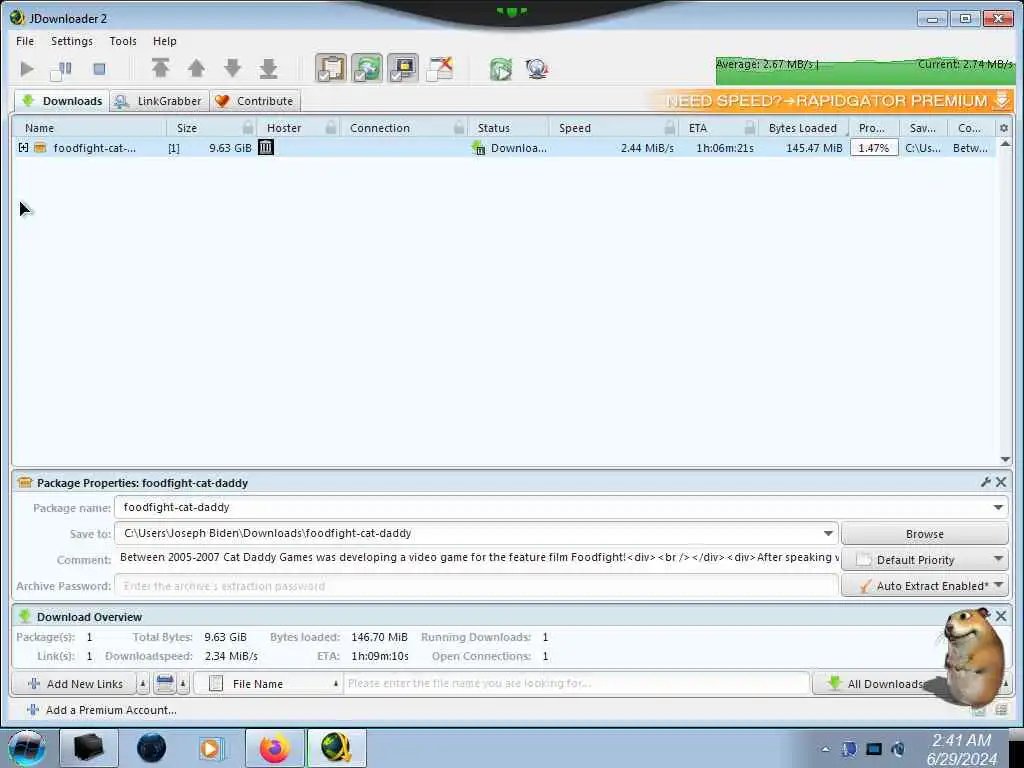Toggle premium accounts usage in the toolbar
The height and width of the screenshot is (768, 1024).
click(403, 69)
